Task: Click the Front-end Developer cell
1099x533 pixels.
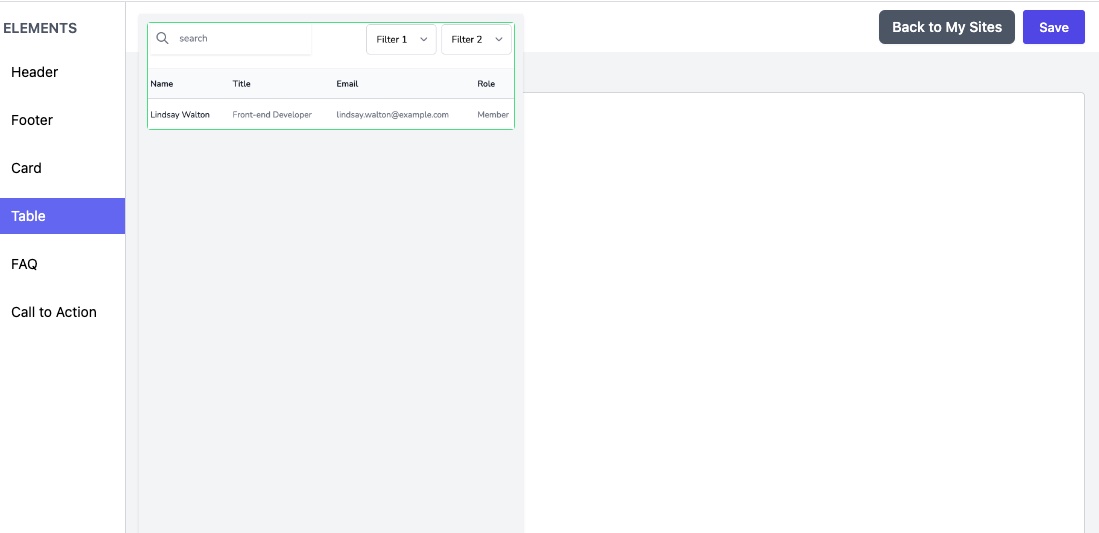Action: click(272, 114)
